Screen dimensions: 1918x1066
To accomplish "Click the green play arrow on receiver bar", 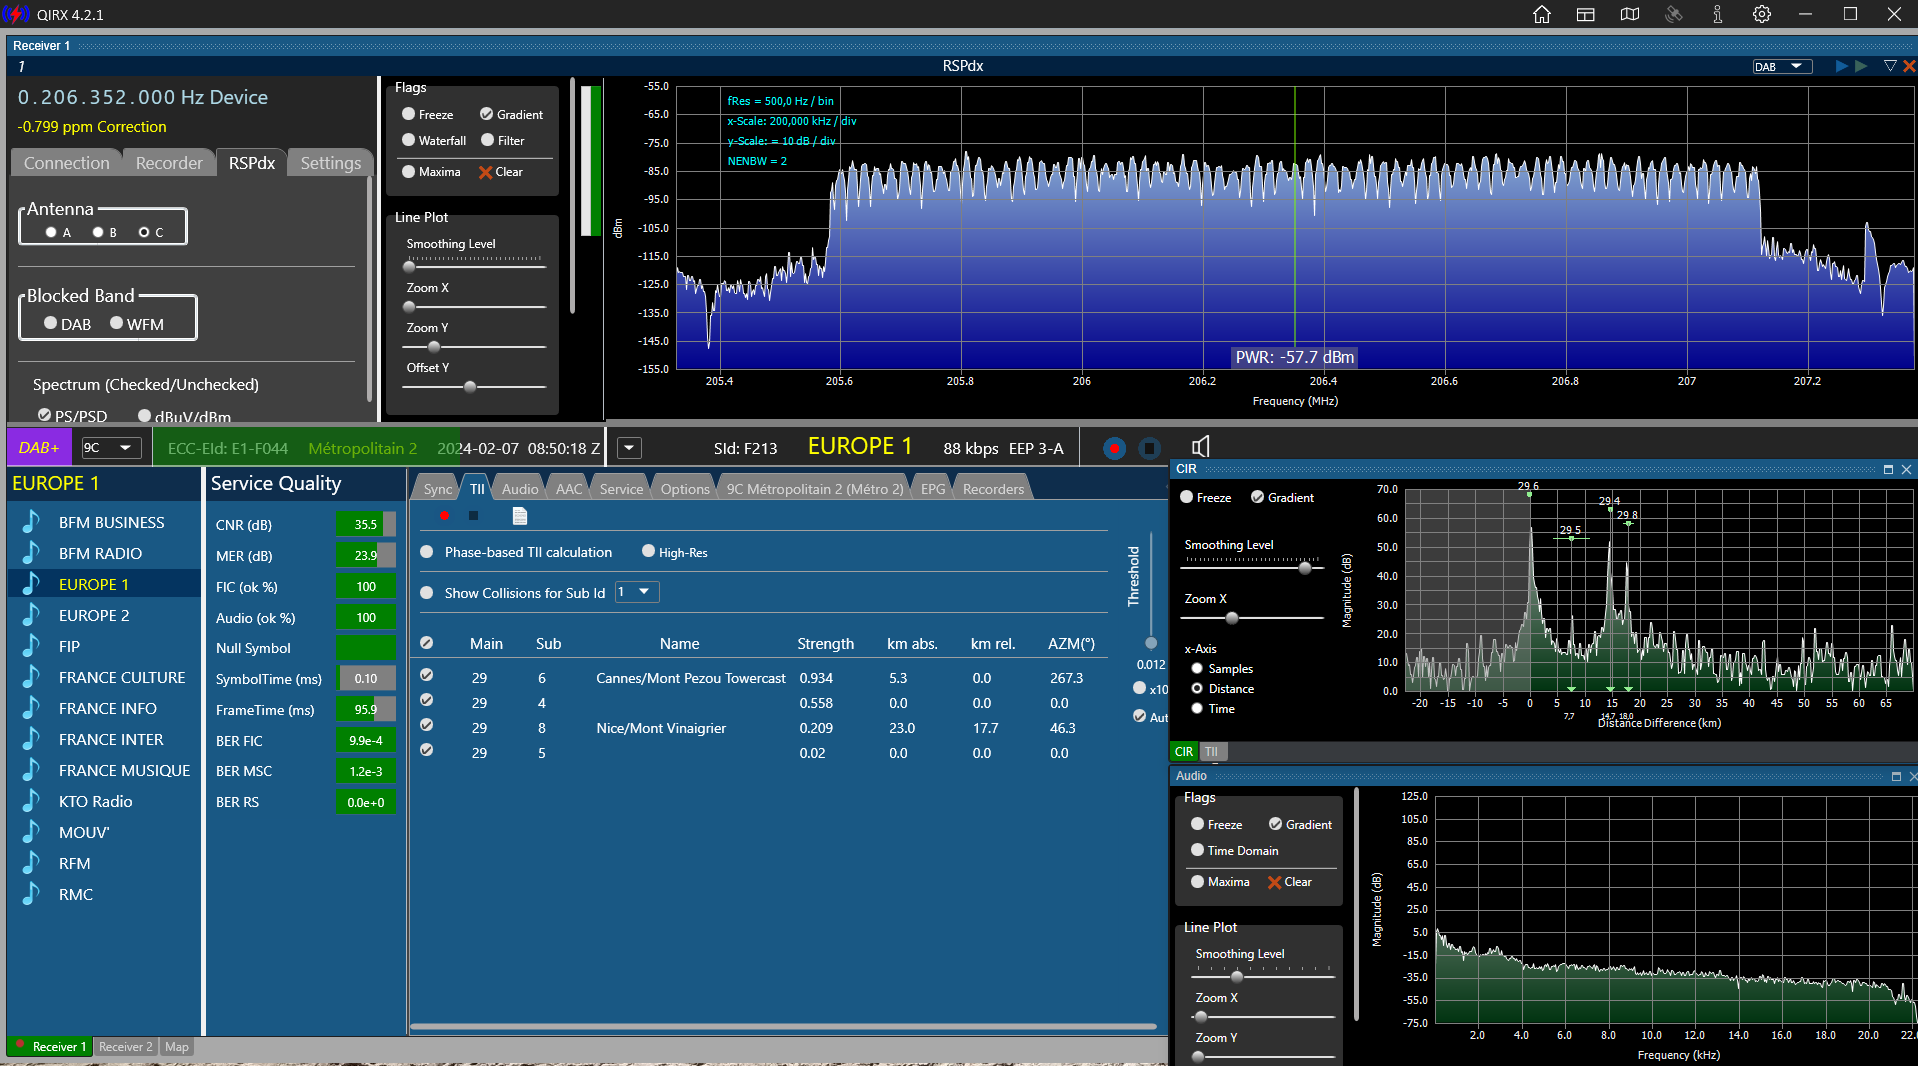I will pyautogui.click(x=1860, y=66).
